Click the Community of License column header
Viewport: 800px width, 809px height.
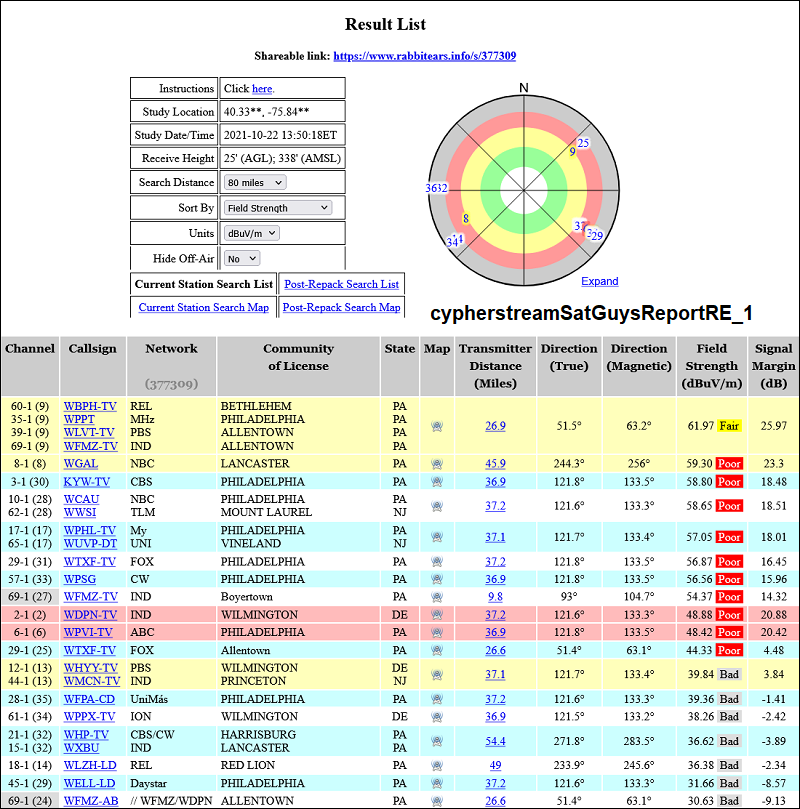click(298, 366)
